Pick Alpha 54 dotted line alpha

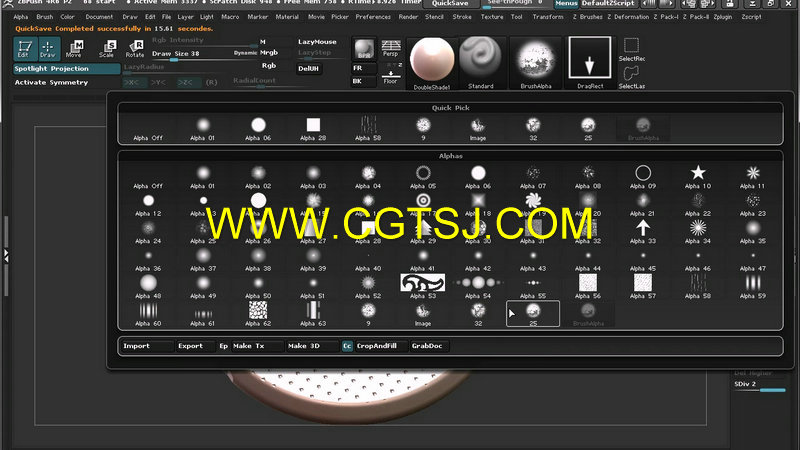pyautogui.click(x=478, y=286)
